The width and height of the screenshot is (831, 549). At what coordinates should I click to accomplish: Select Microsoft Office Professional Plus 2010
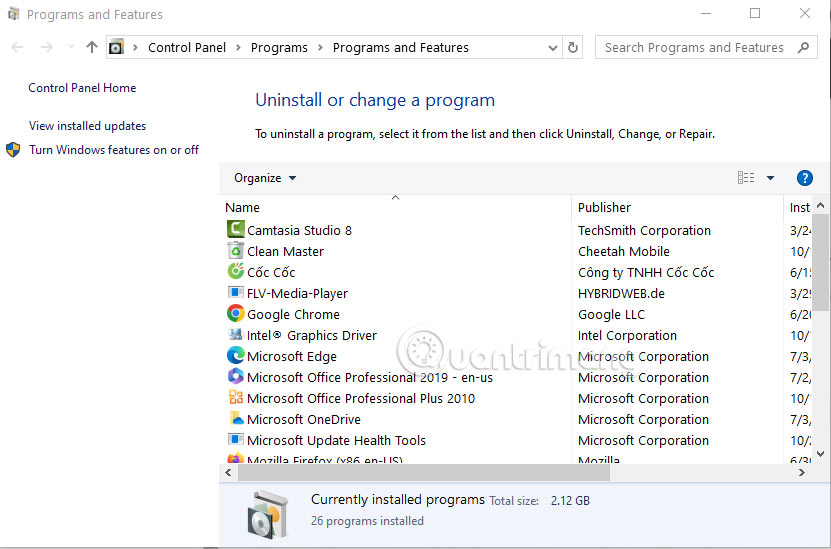click(361, 399)
